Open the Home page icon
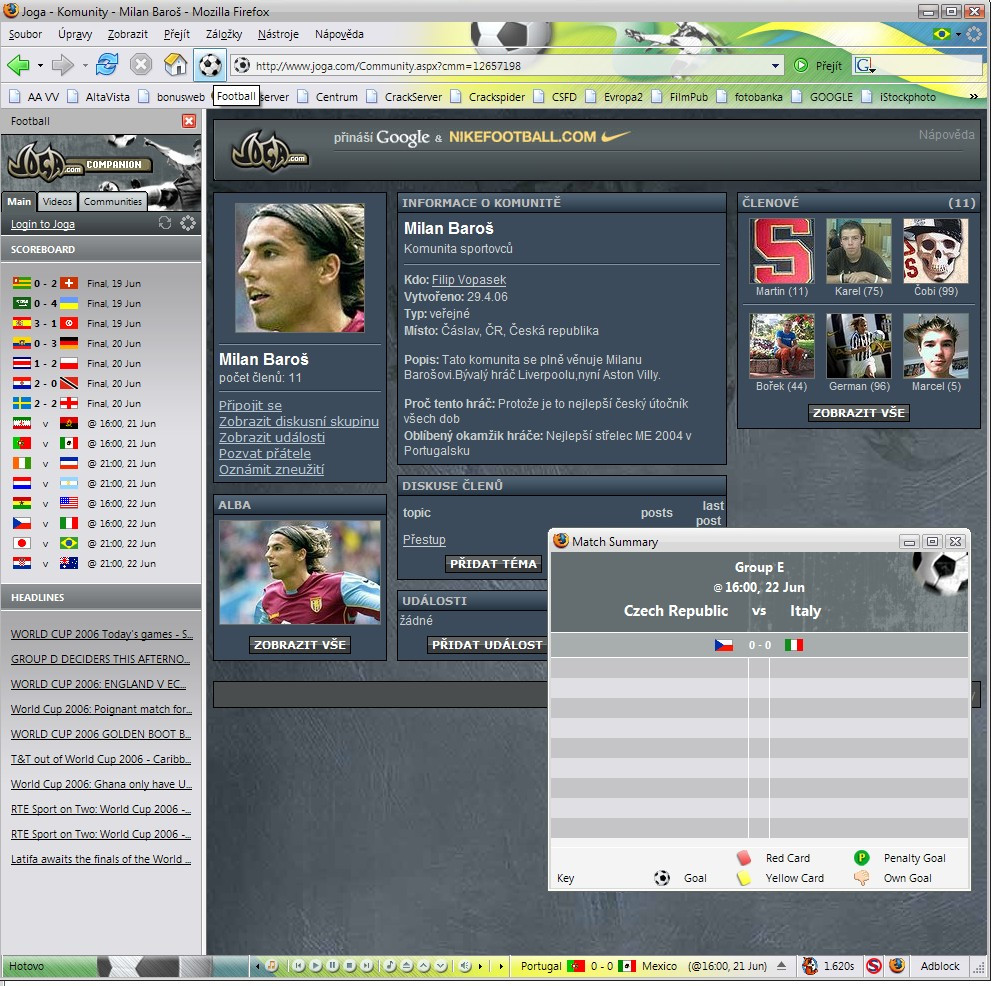The image size is (993, 986). pos(175,65)
